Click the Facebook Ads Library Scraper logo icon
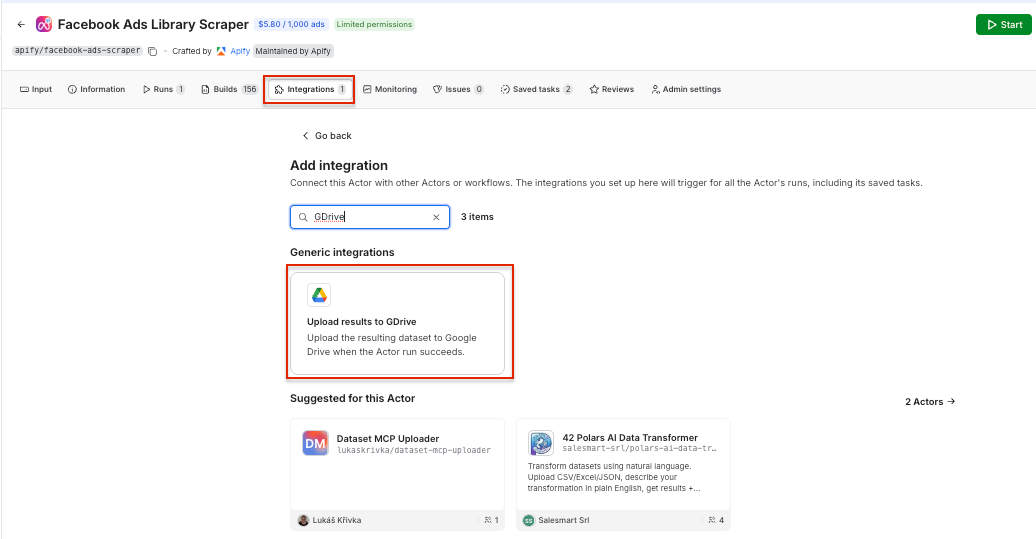 point(44,24)
